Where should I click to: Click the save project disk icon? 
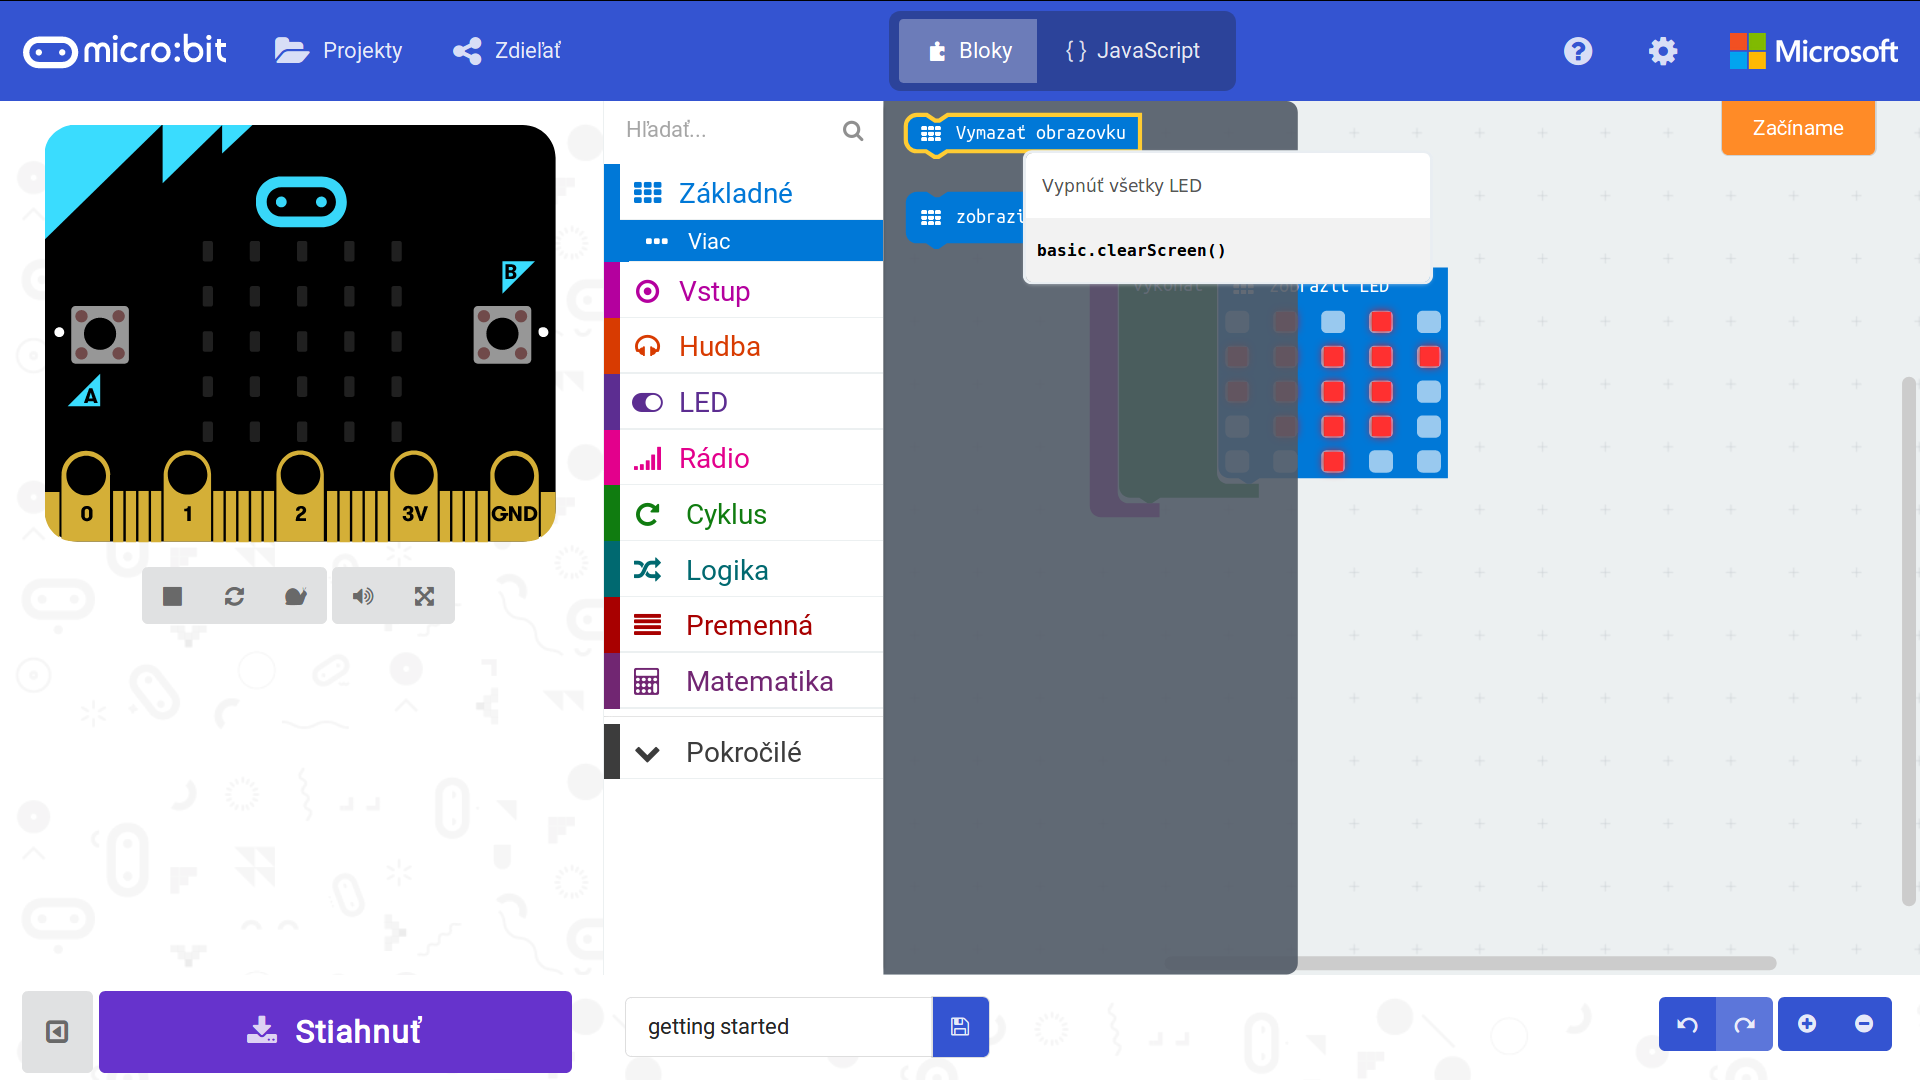960,1027
